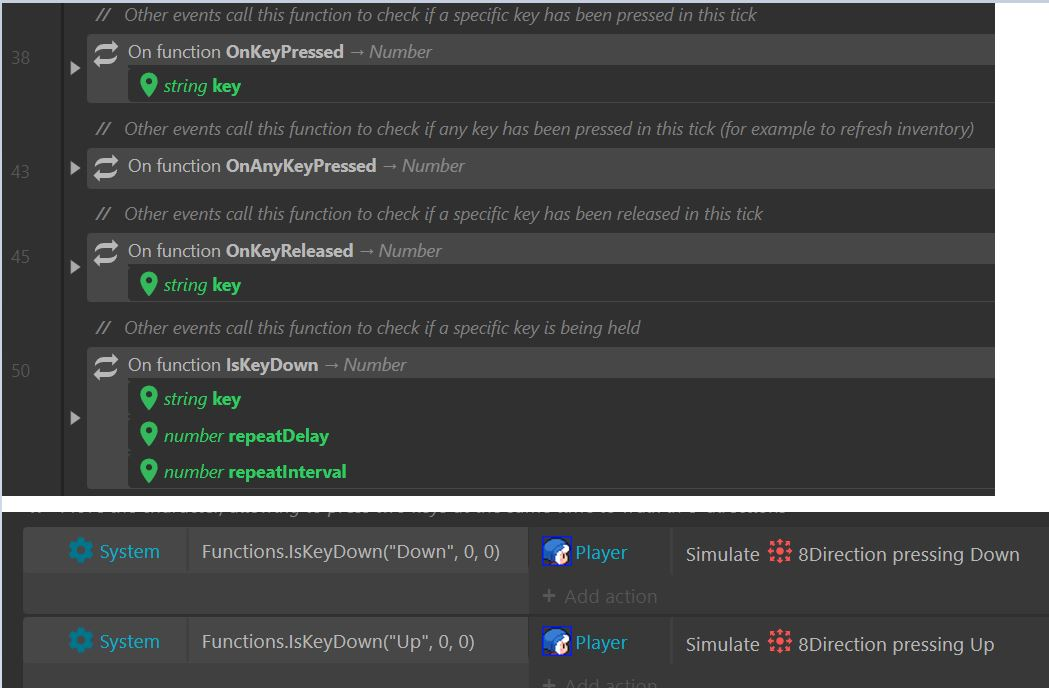Click the 8Direction behavior icon for pressing Down
This screenshot has width=1049, height=688.
[779, 552]
